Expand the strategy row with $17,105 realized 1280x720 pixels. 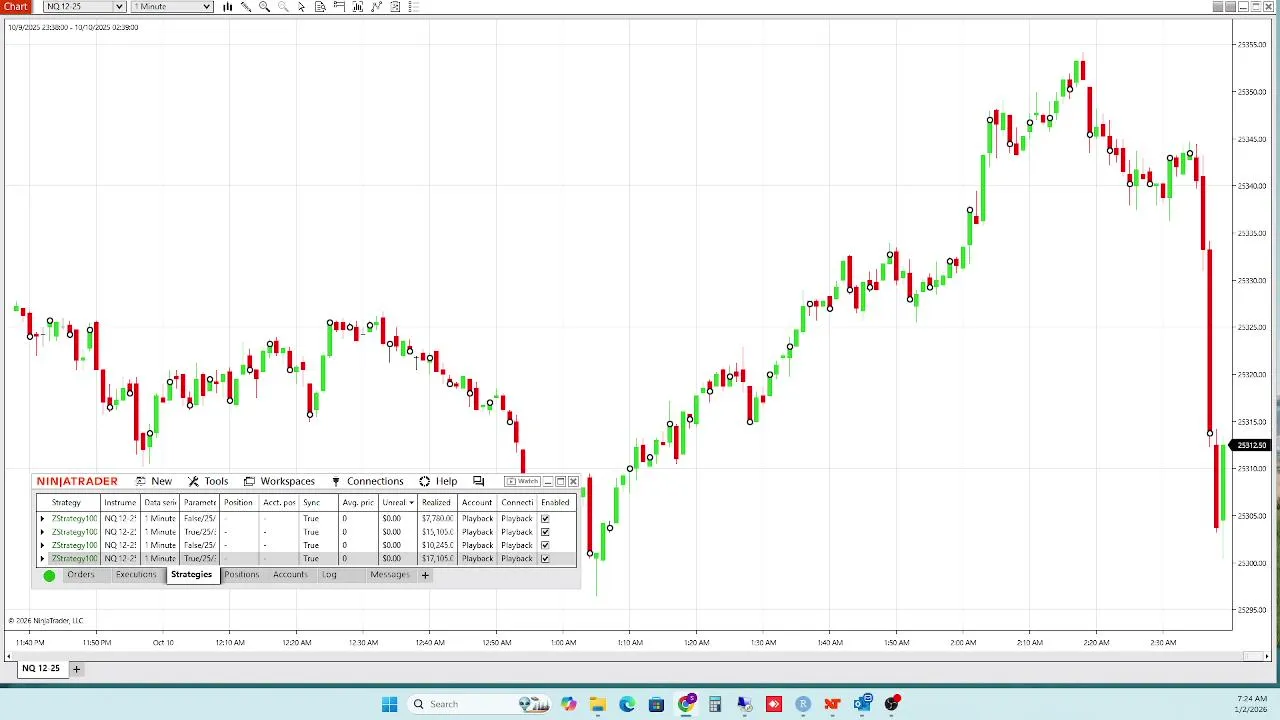coord(42,558)
